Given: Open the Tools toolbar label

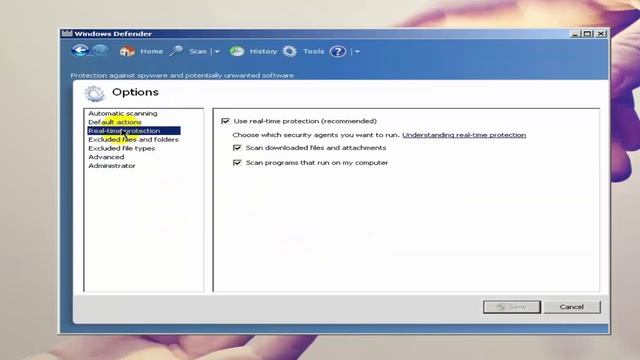Looking at the screenshot, I should (313, 51).
